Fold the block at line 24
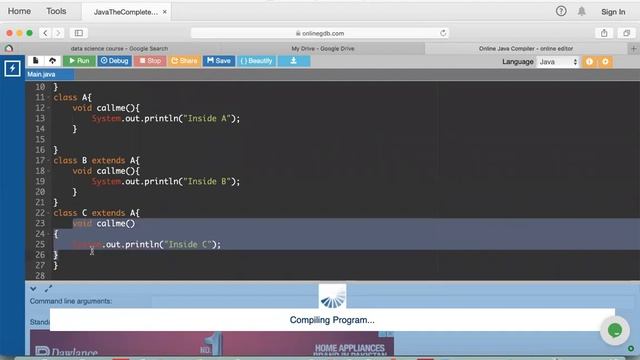 coord(49,234)
